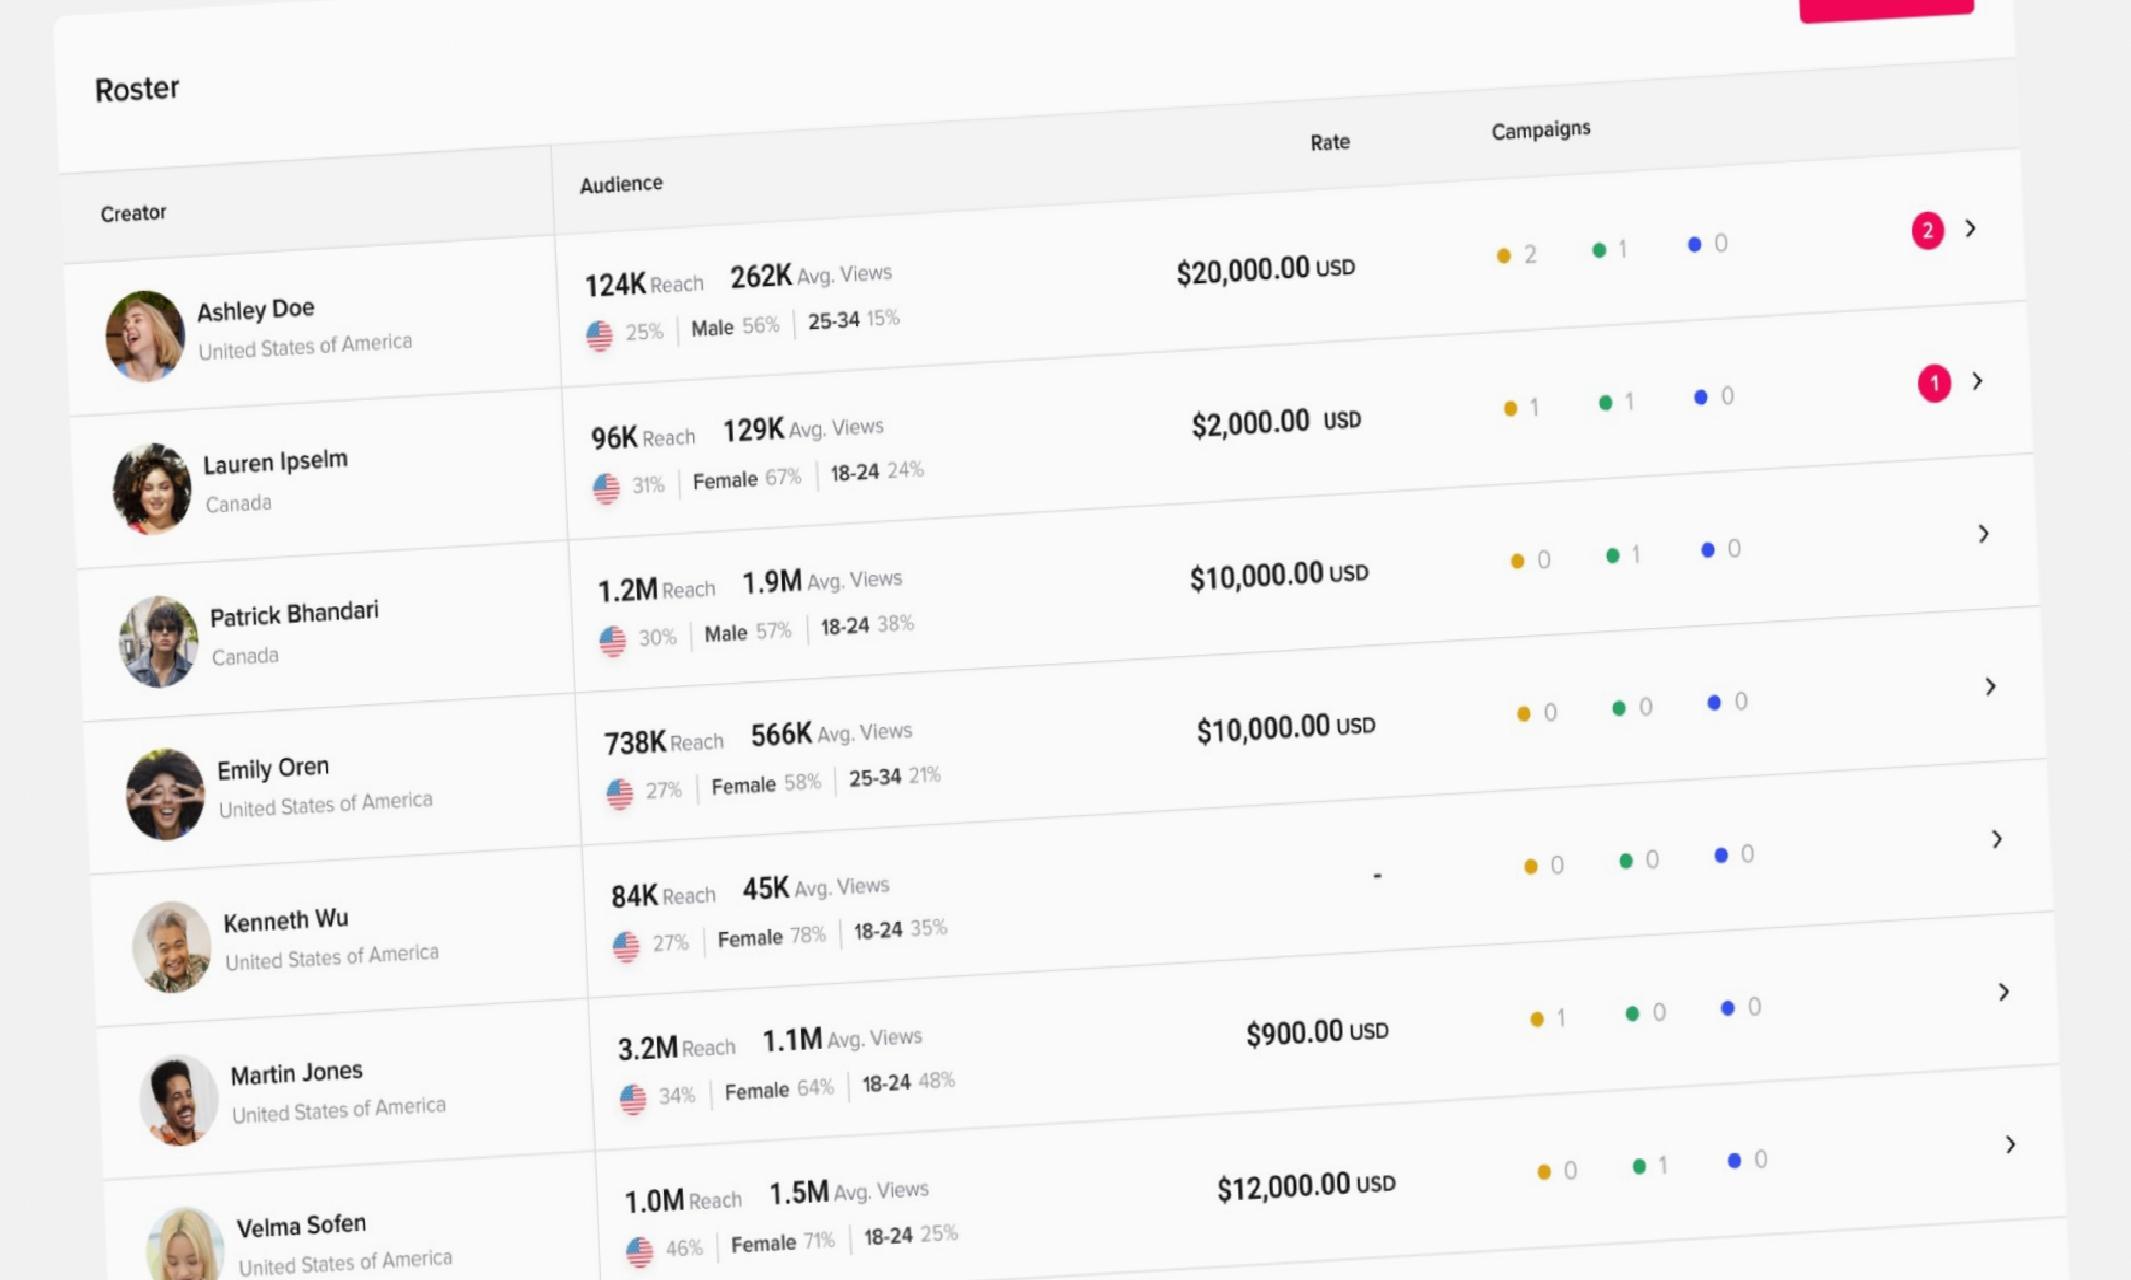Image resolution: width=2131 pixels, height=1280 pixels.
Task: Click Female 78% in Kenneth Wu's audience
Action: 772,937
